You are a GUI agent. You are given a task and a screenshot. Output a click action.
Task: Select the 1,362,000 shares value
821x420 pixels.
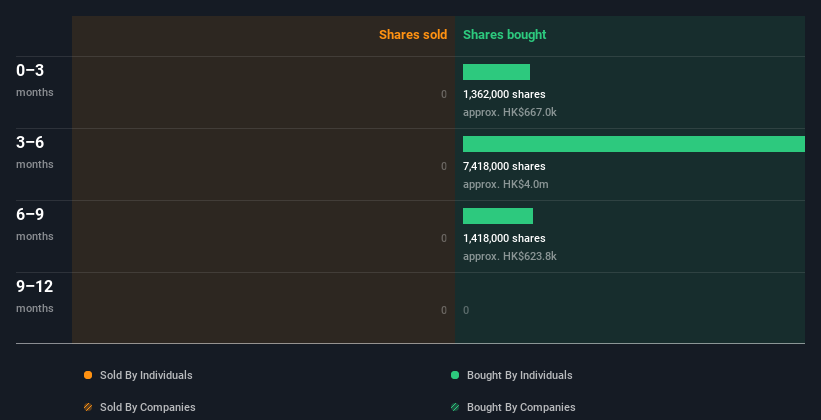[x=504, y=94]
